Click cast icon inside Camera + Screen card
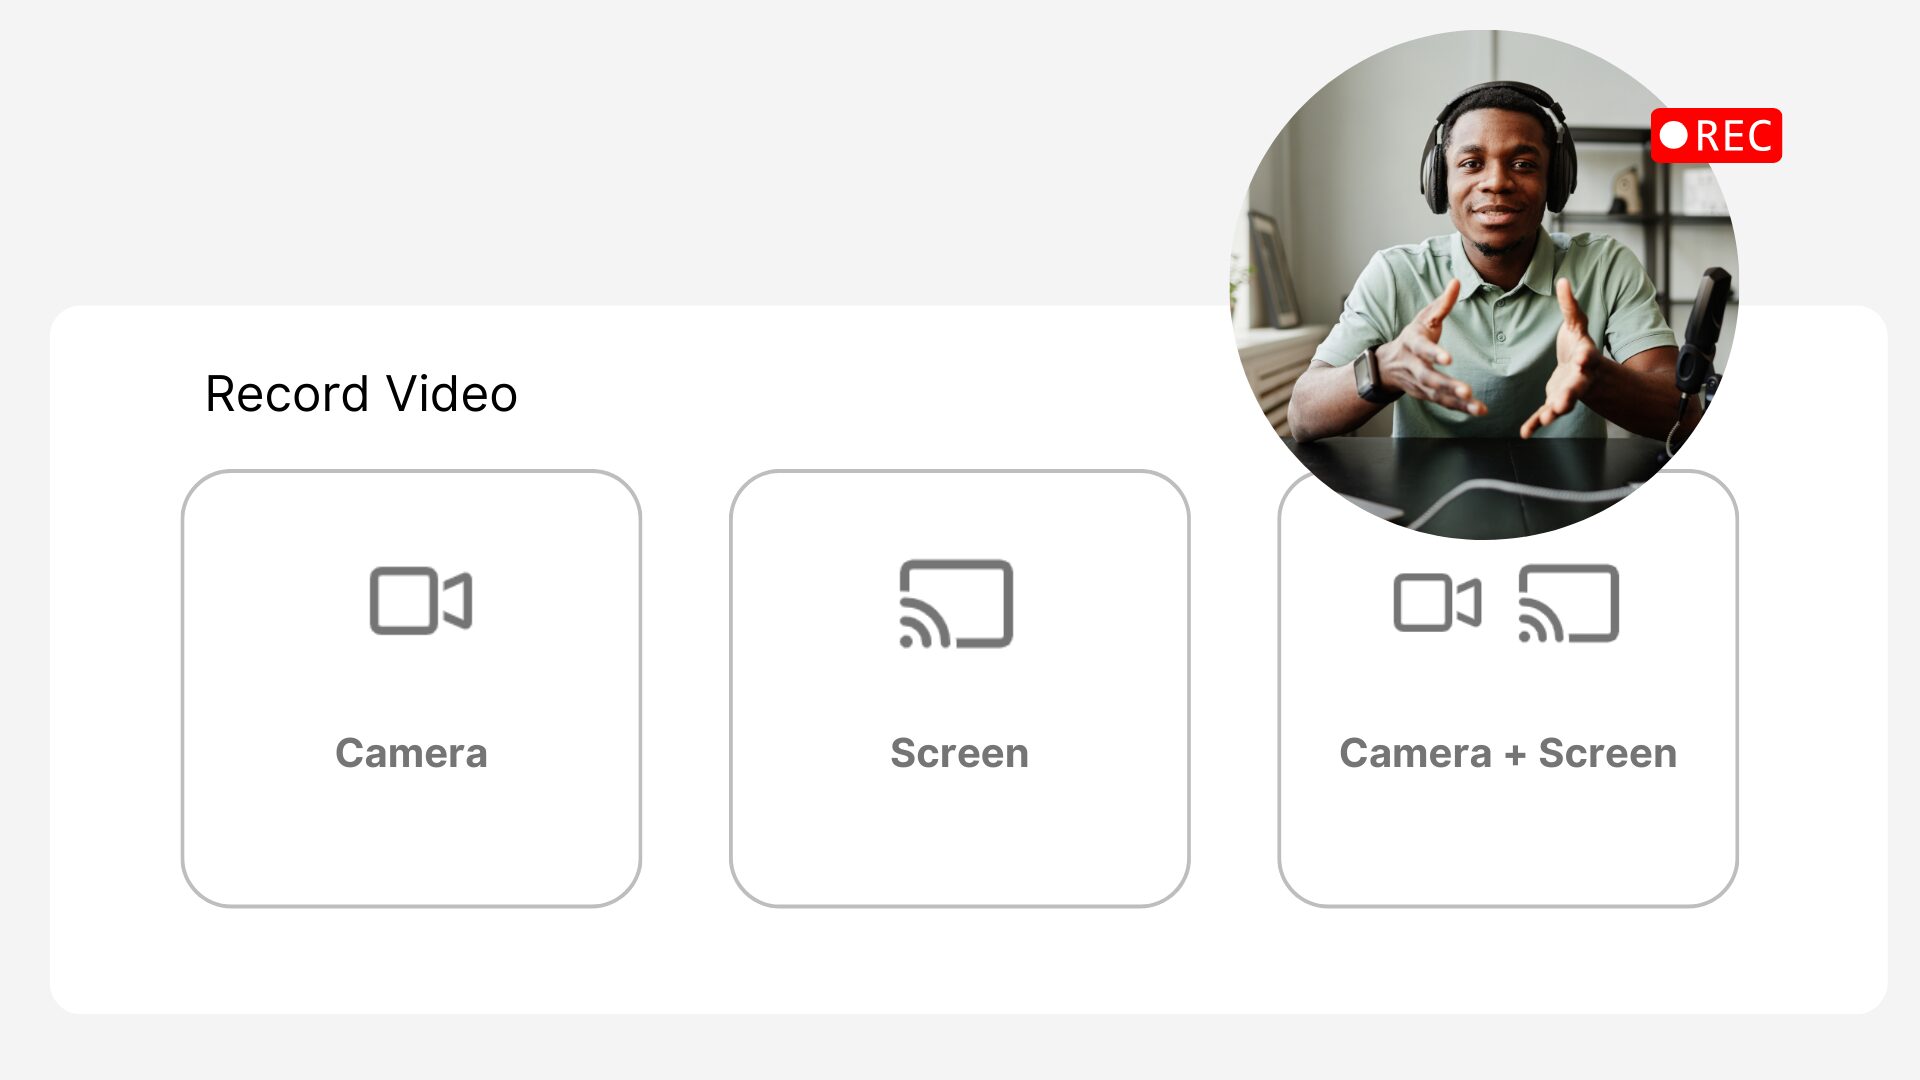The height and width of the screenshot is (1080, 1920). 1568,603
